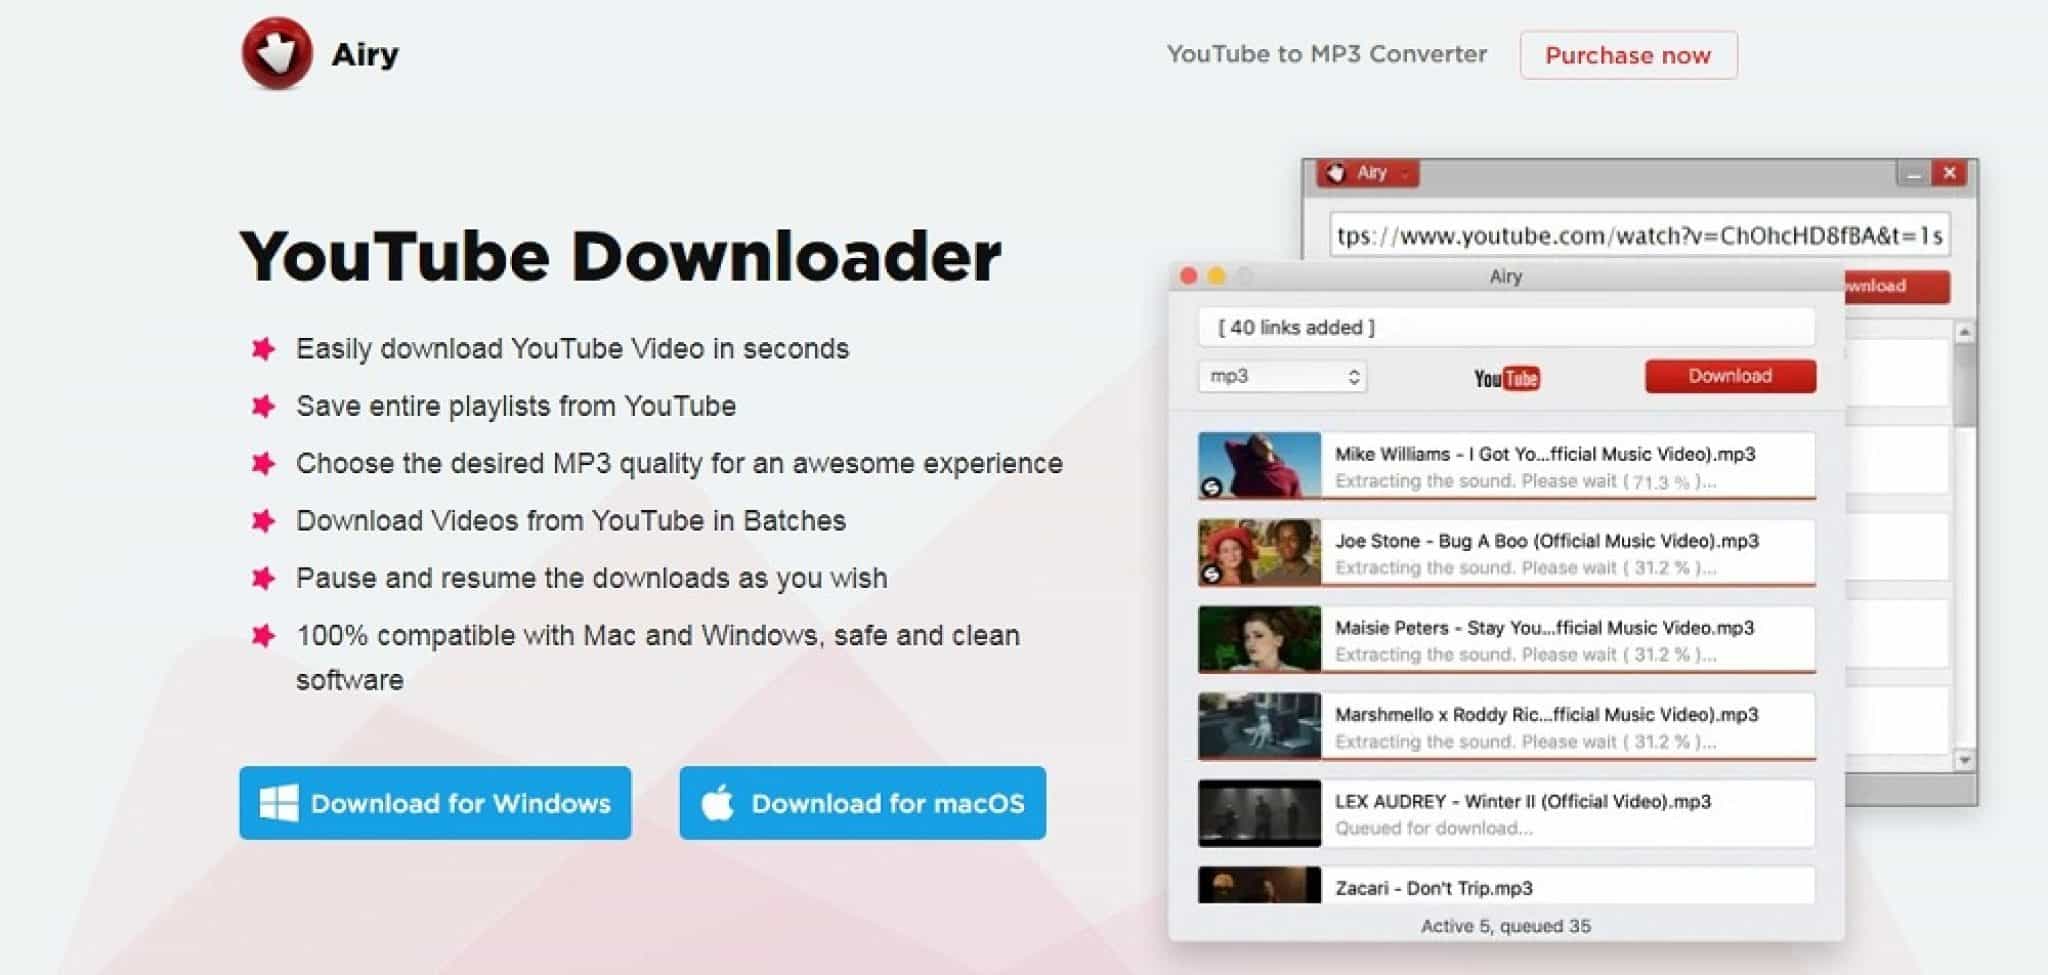This screenshot has height=975, width=2048.
Task: Click the partially hidden Download button in Windows window
Action: click(1897, 286)
